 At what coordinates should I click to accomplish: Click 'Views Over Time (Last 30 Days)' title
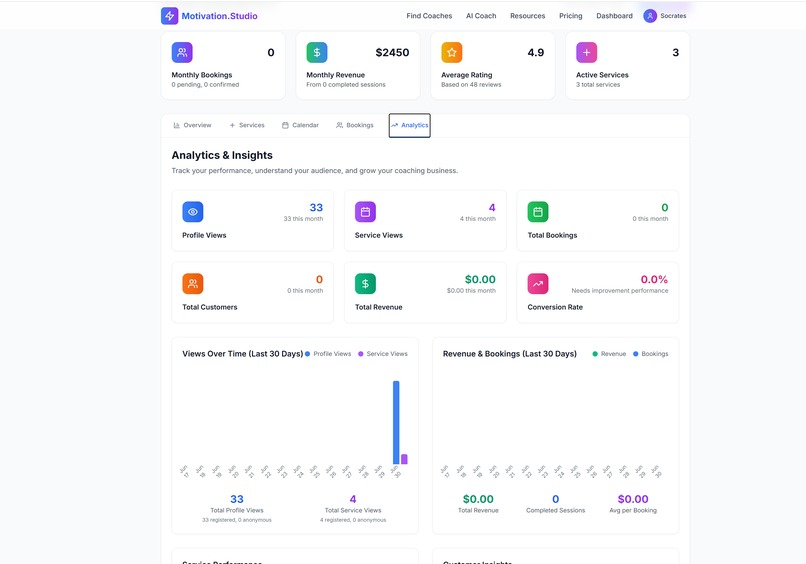pyautogui.click(x=243, y=354)
